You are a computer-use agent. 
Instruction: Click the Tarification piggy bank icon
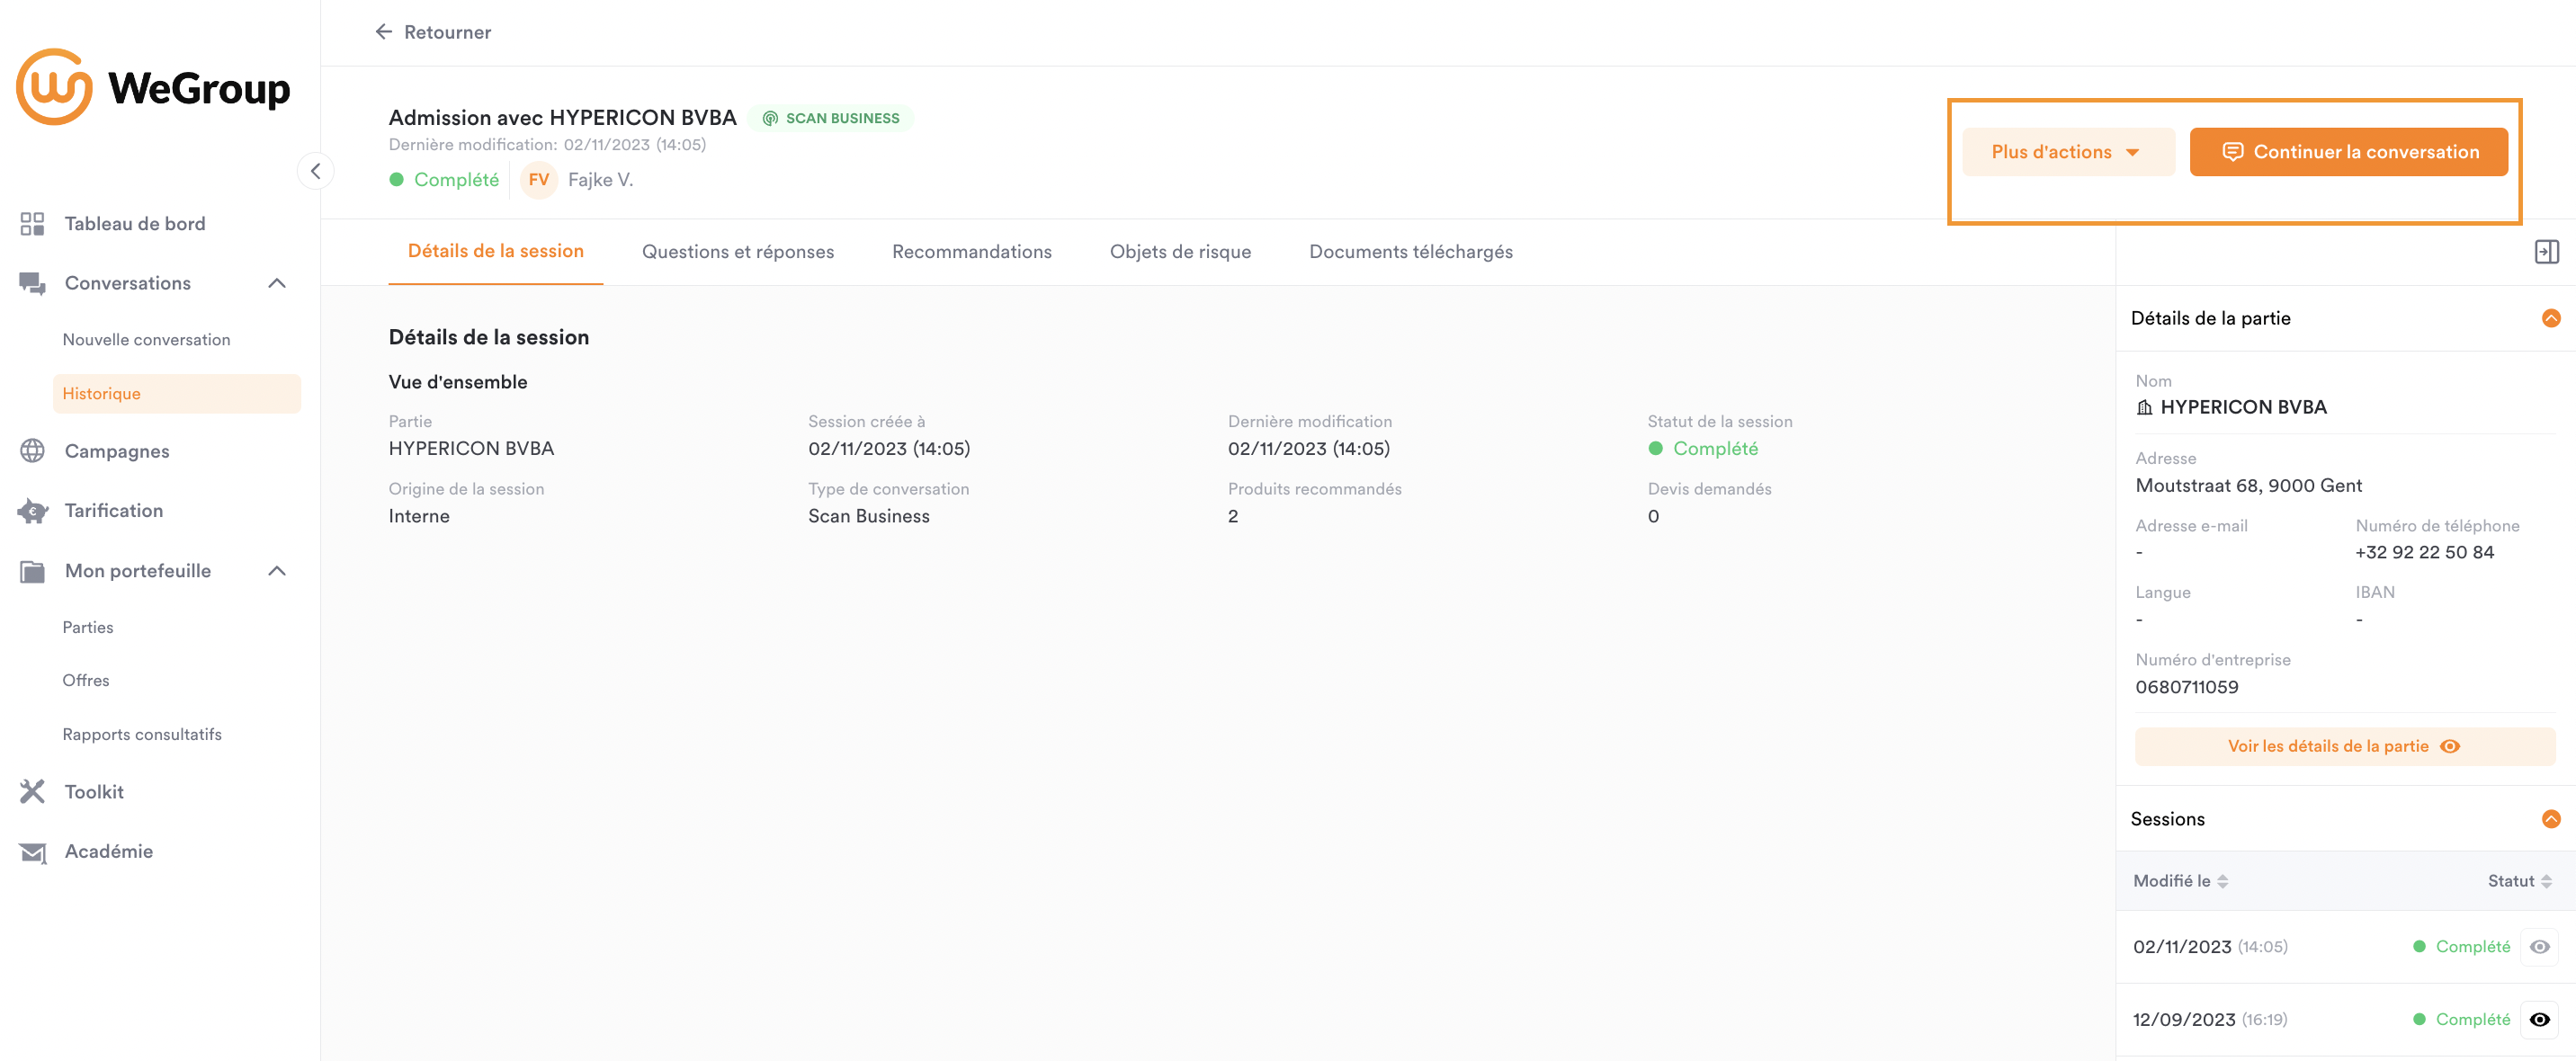pos(32,511)
